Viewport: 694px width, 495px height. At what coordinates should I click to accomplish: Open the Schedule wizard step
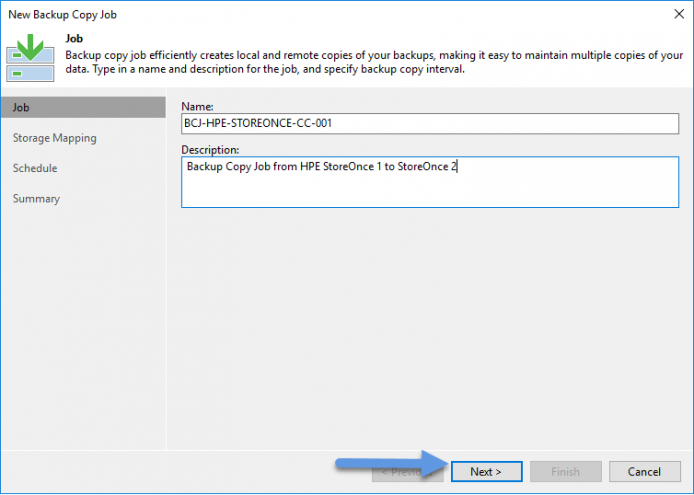pos(35,168)
